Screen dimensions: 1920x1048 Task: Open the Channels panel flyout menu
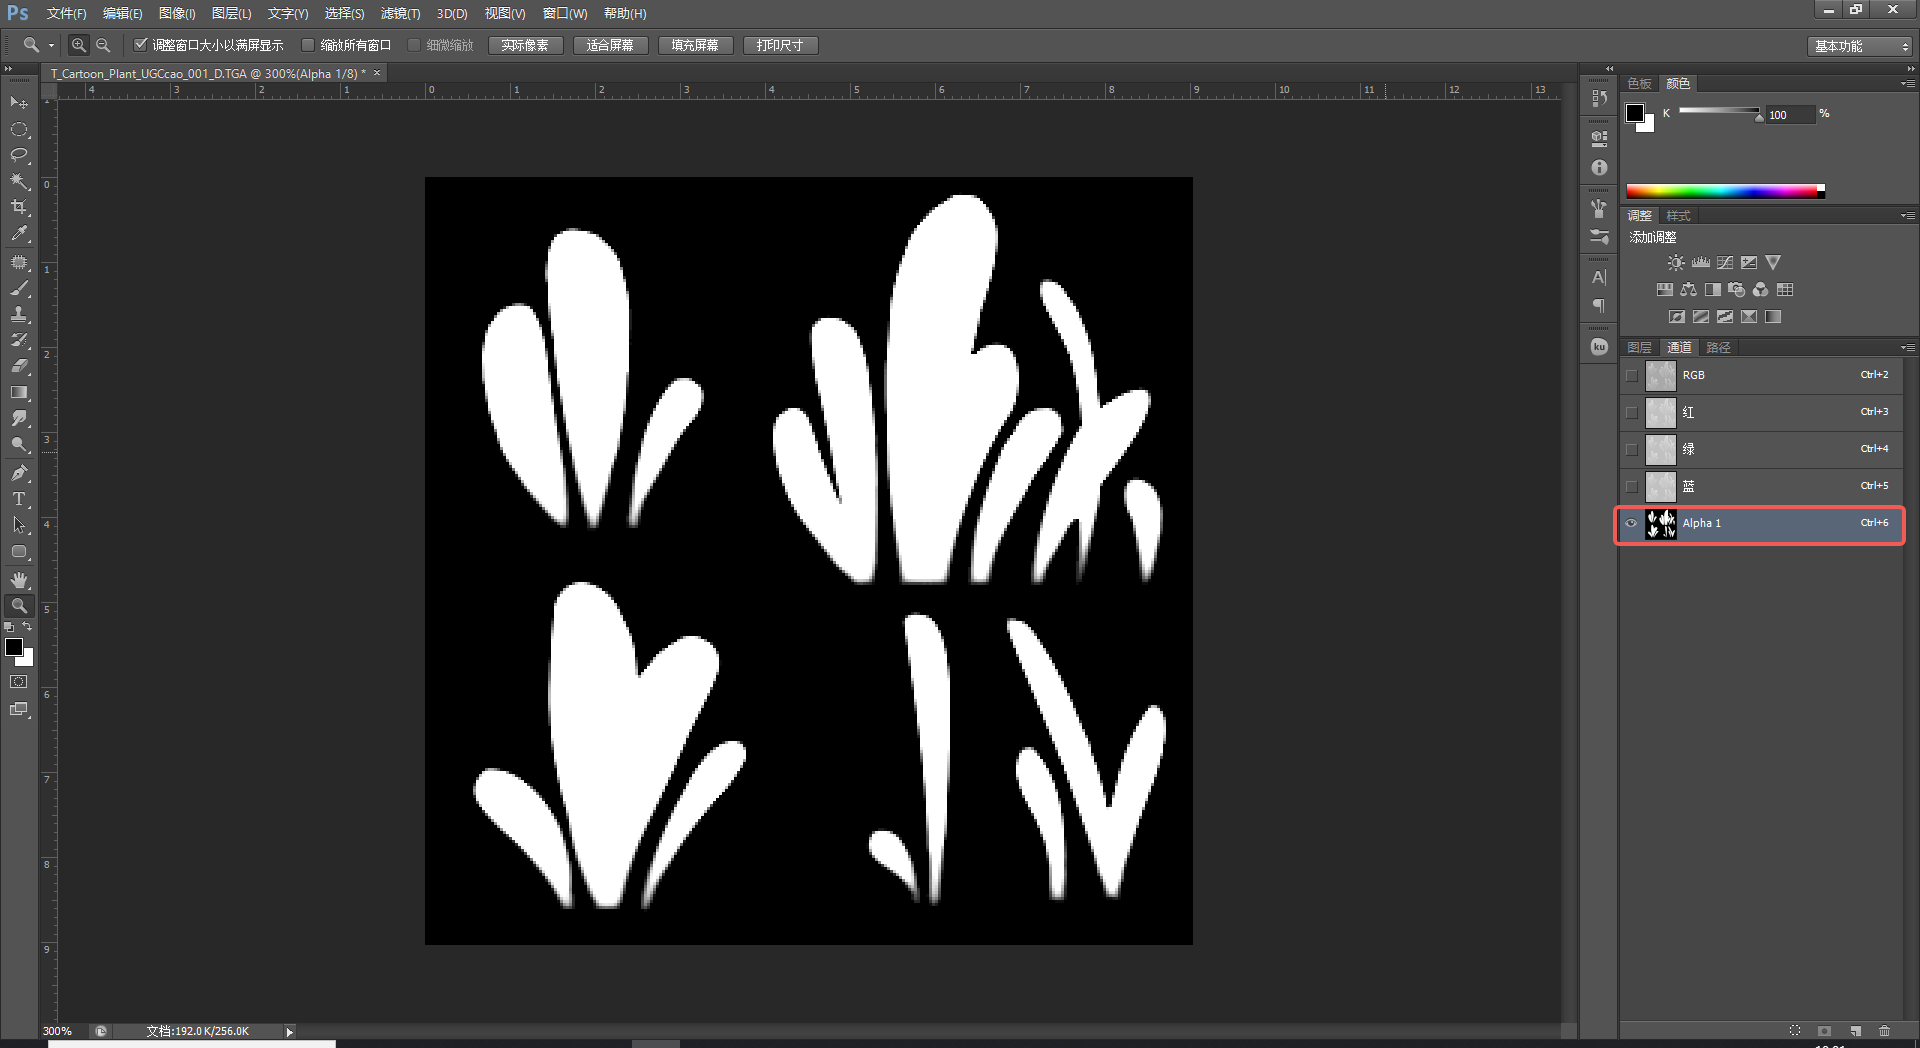pyautogui.click(x=1908, y=348)
